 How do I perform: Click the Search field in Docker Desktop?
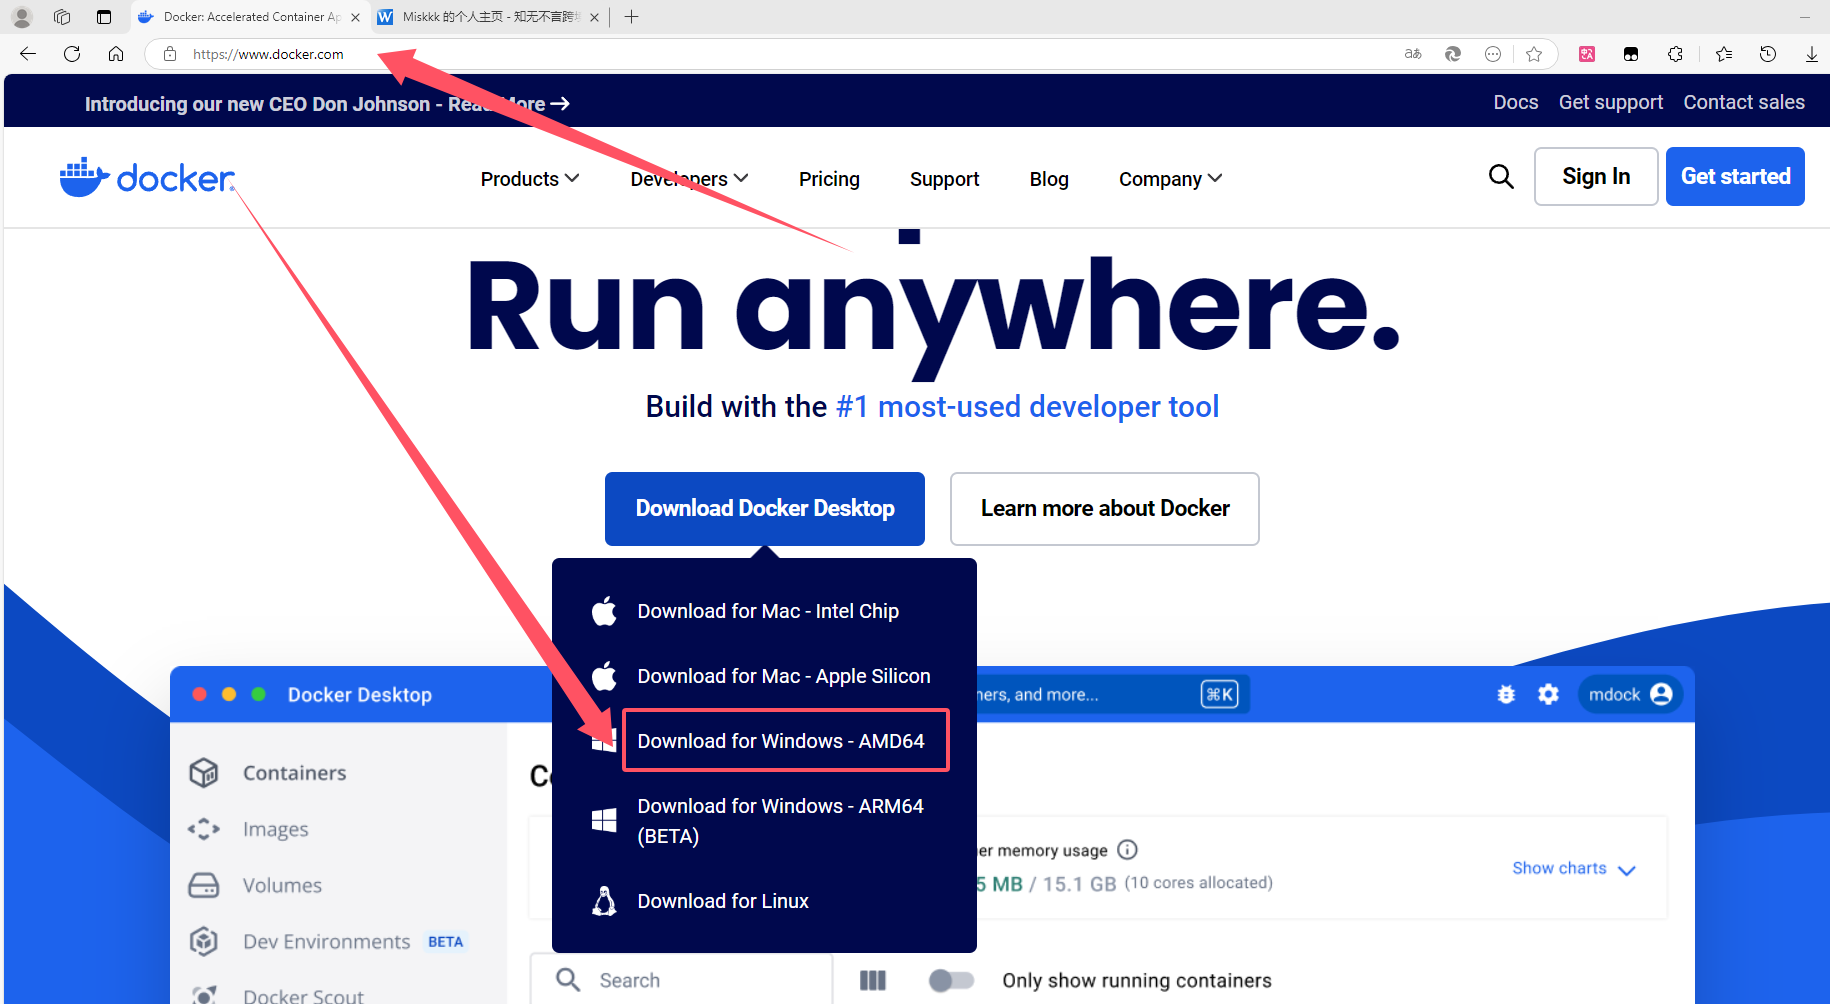click(681, 980)
